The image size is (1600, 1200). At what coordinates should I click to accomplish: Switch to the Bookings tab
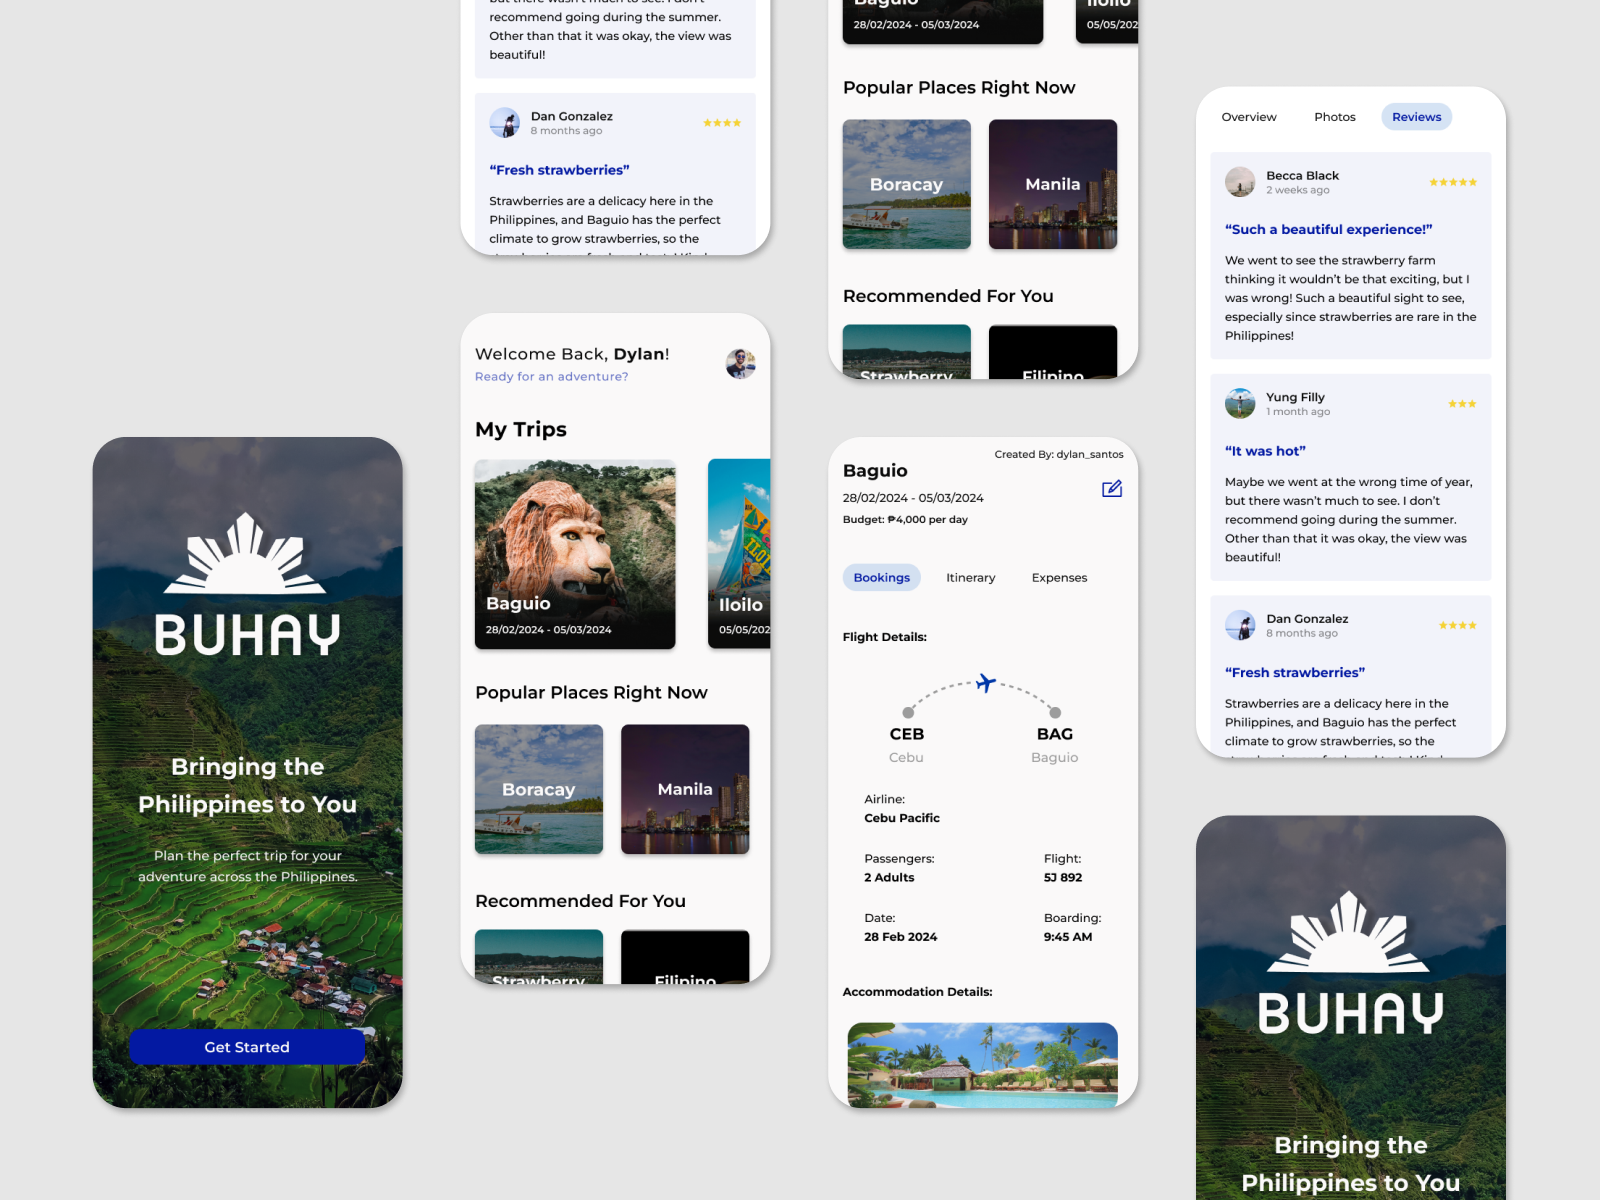click(882, 578)
